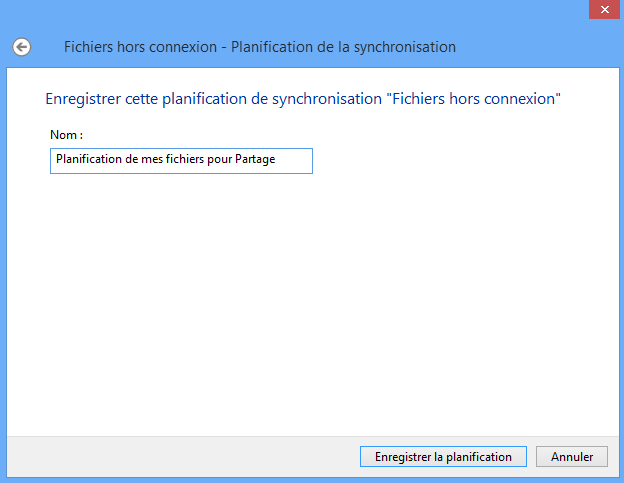Save the sync schedule

pyautogui.click(x=443, y=456)
